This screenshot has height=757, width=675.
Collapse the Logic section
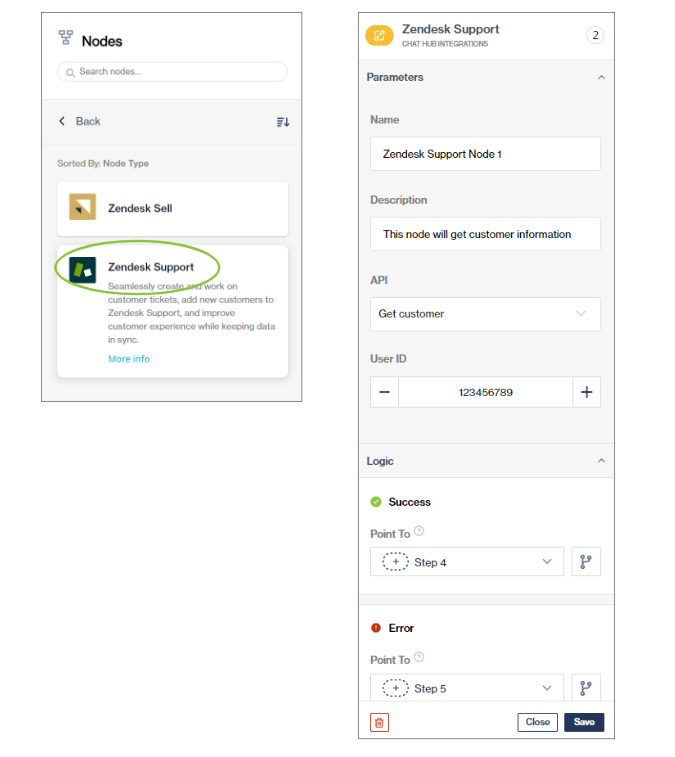[x=601, y=461]
